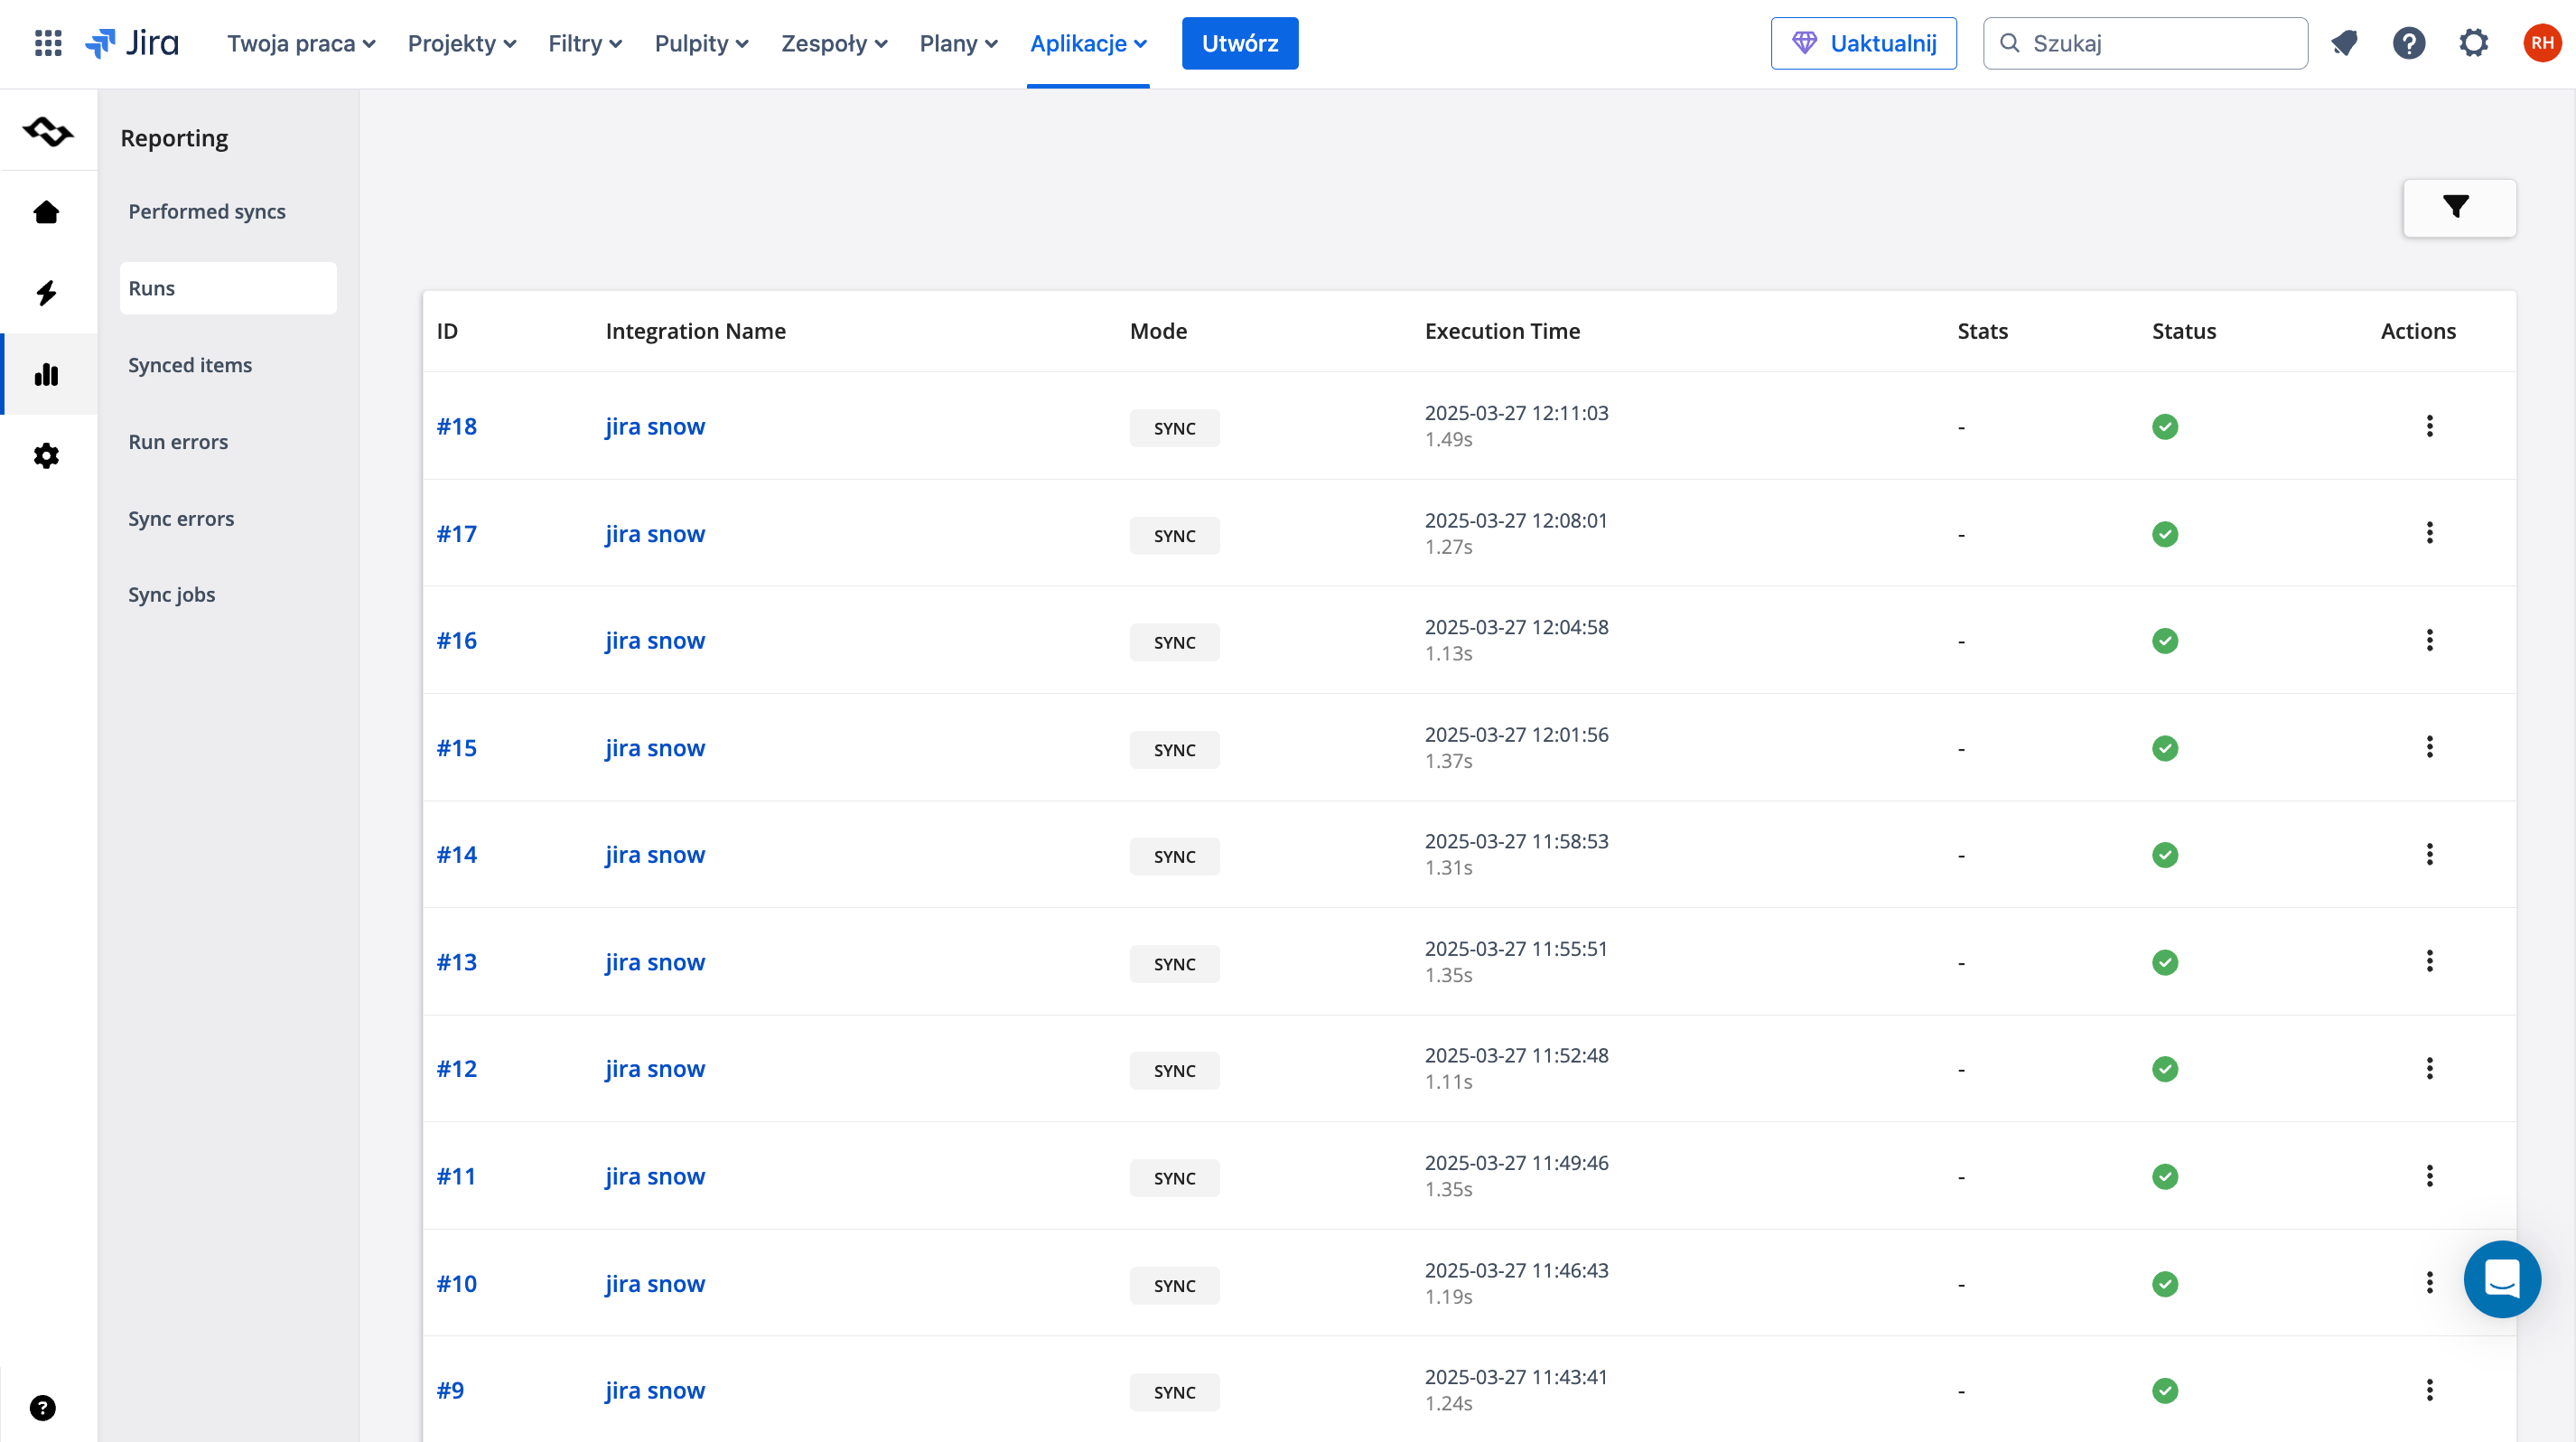Viewport: 2576px width, 1442px height.
Task: Expand the Twoja praca dropdown
Action: pyautogui.click(x=301, y=43)
